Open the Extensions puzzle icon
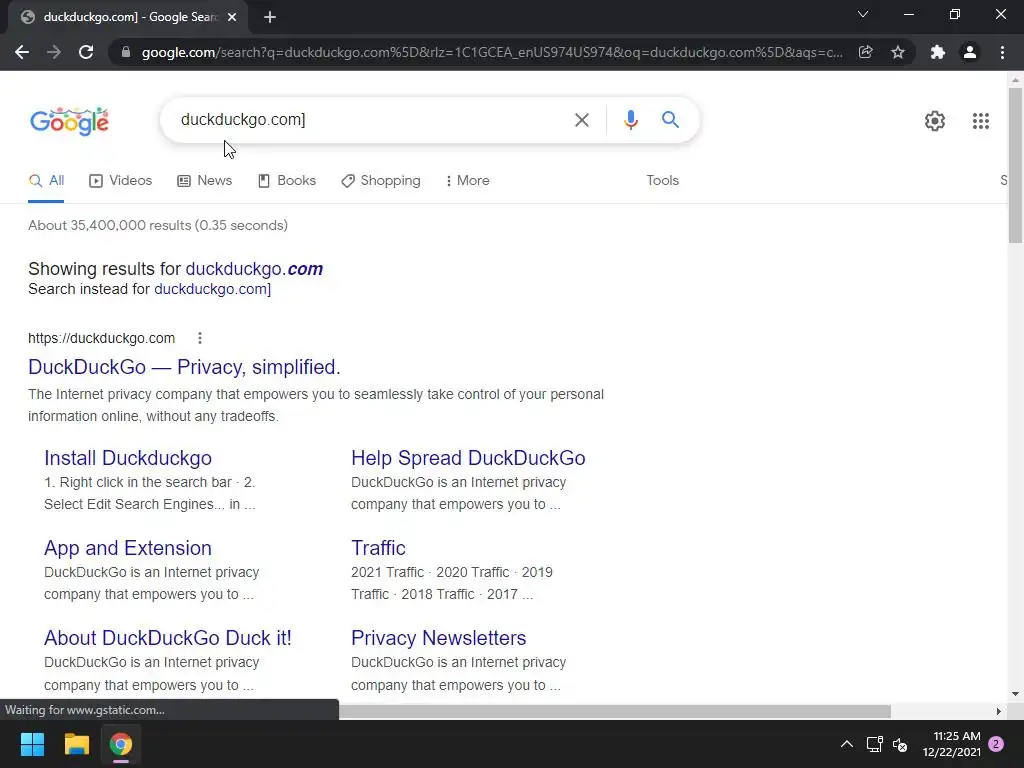This screenshot has width=1024, height=768. 938,52
